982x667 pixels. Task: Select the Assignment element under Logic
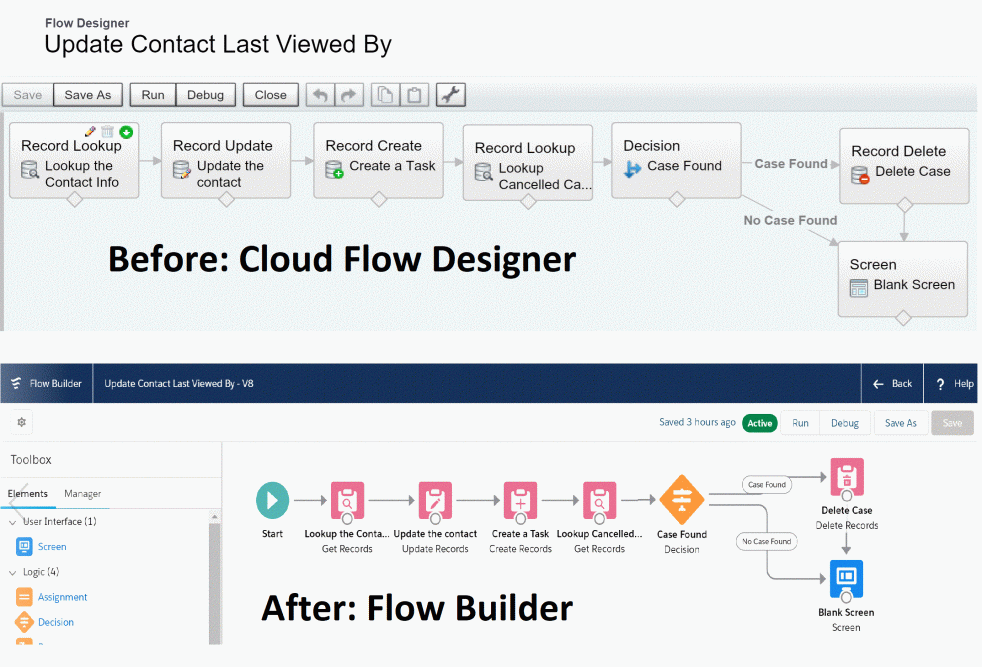click(62, 596)
